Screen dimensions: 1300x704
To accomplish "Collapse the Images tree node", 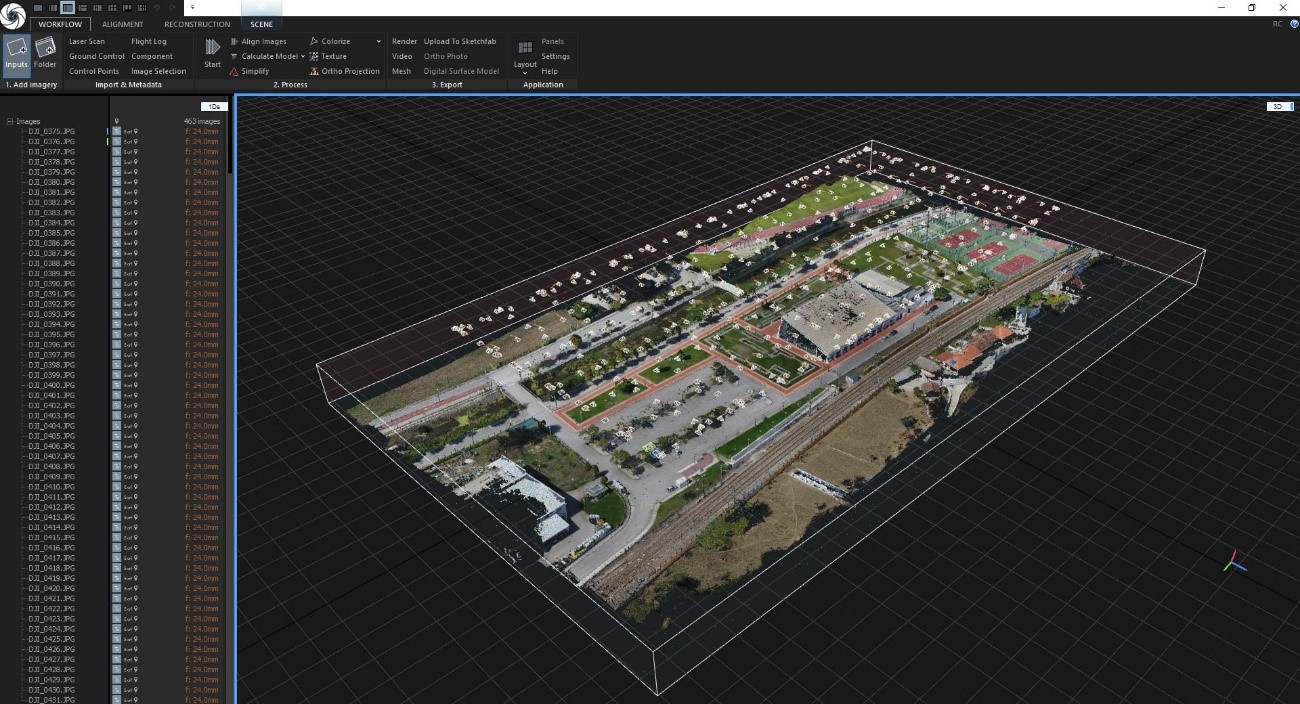I will [10, 121].
